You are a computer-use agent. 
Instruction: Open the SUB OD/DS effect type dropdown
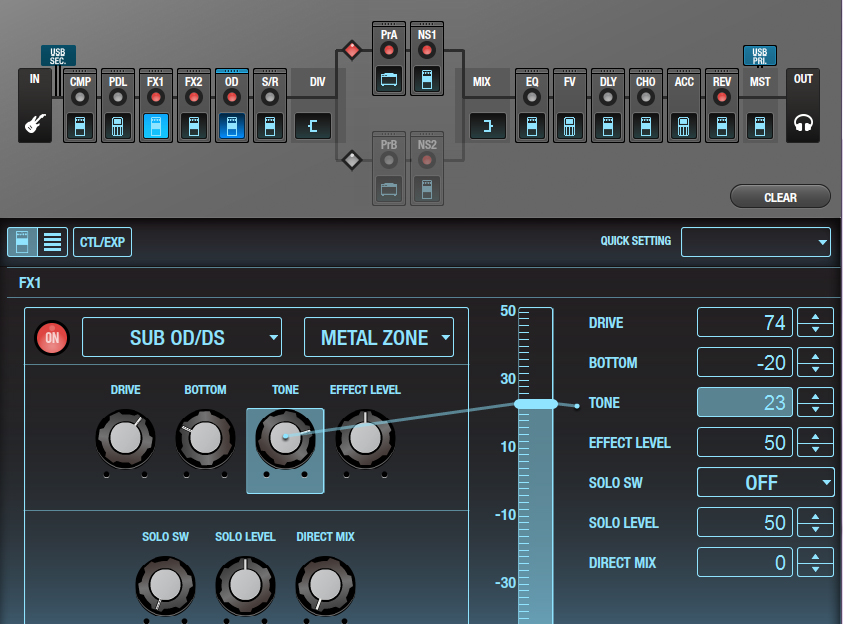pyautogui.click(x=182, y=338)
